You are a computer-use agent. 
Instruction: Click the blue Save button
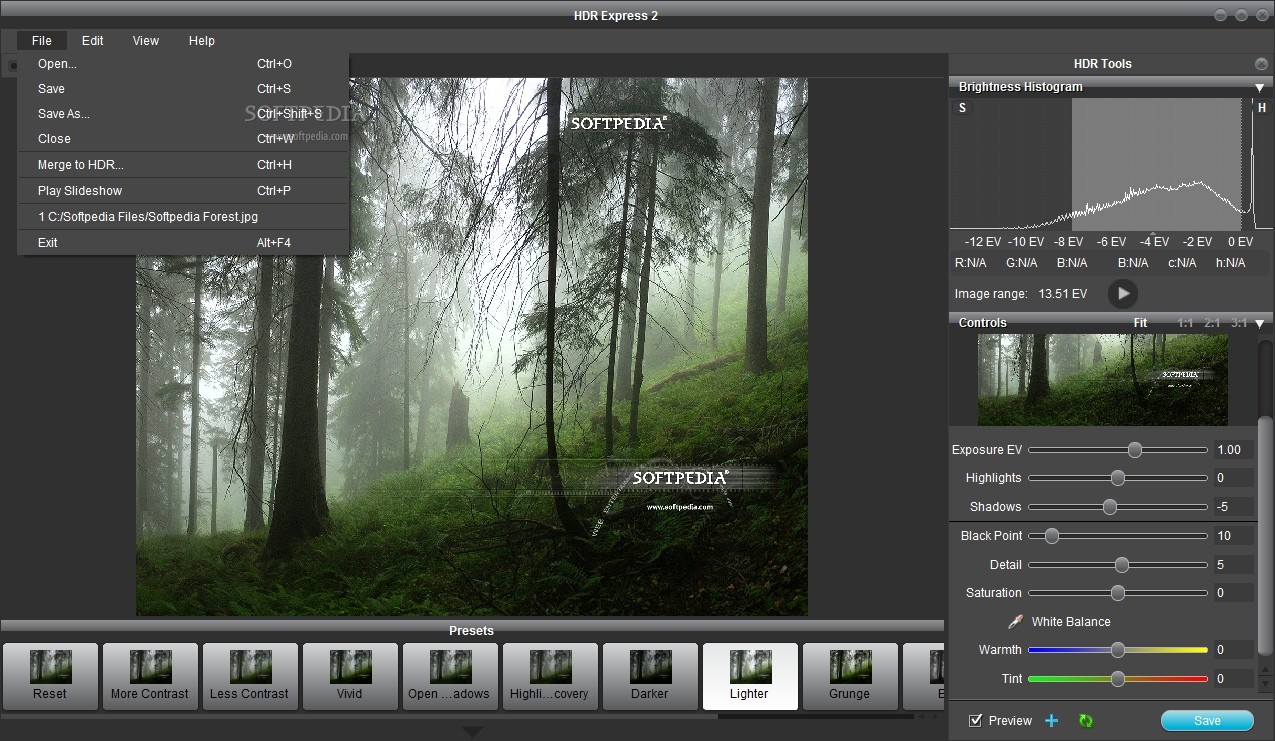1207,721
